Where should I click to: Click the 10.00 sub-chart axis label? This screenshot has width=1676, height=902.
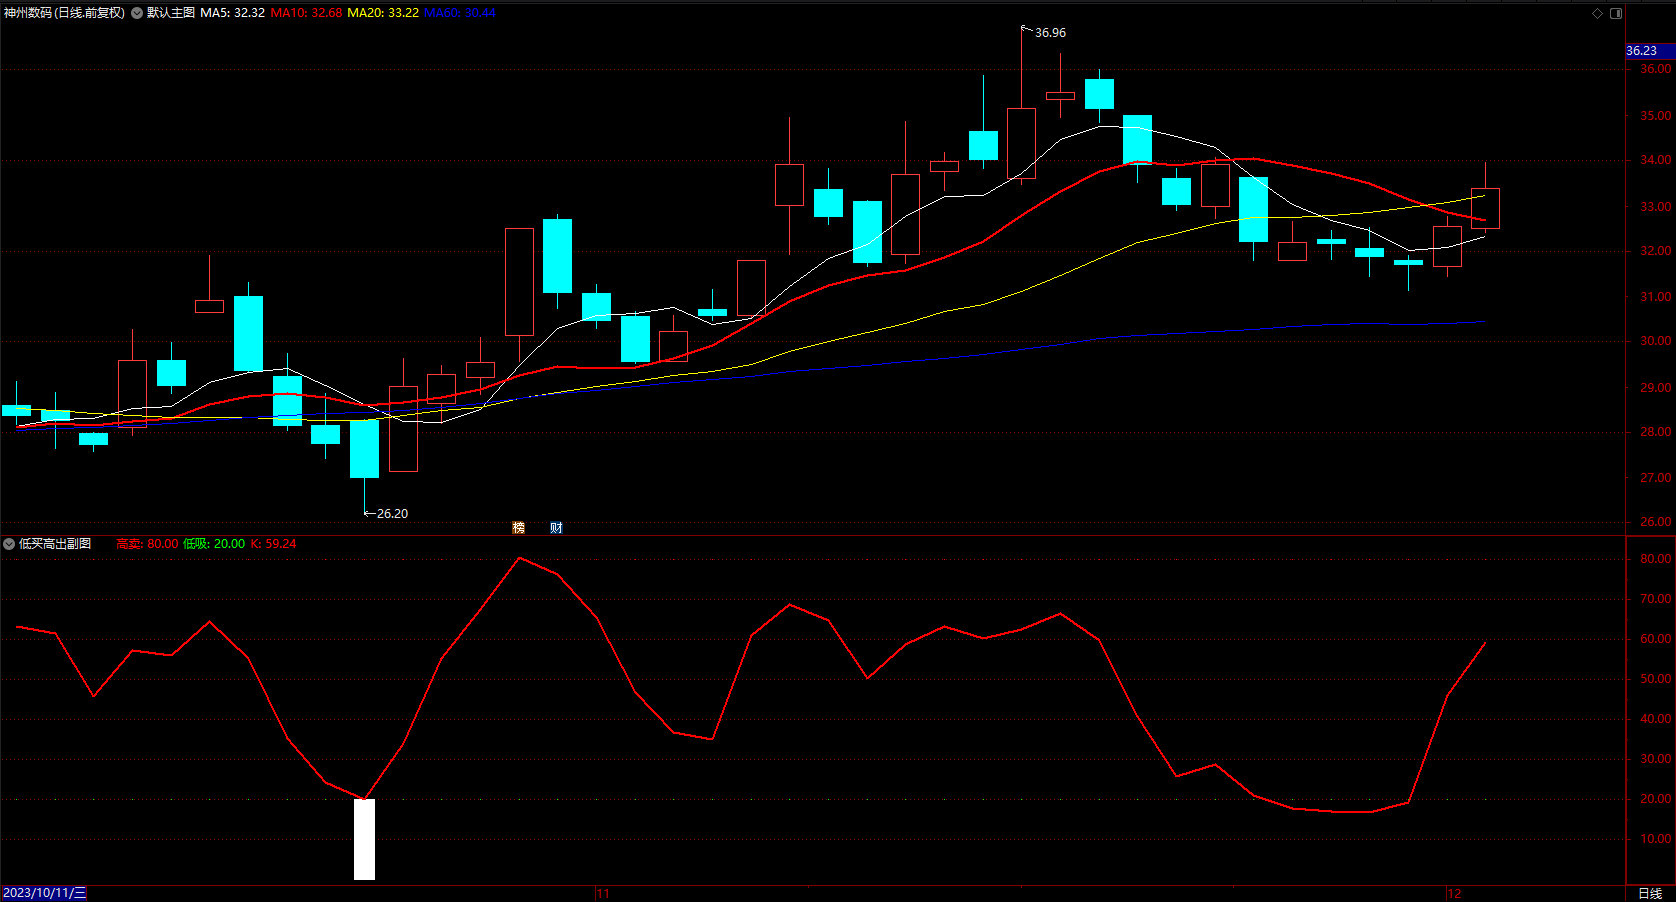click(1655, 839)
